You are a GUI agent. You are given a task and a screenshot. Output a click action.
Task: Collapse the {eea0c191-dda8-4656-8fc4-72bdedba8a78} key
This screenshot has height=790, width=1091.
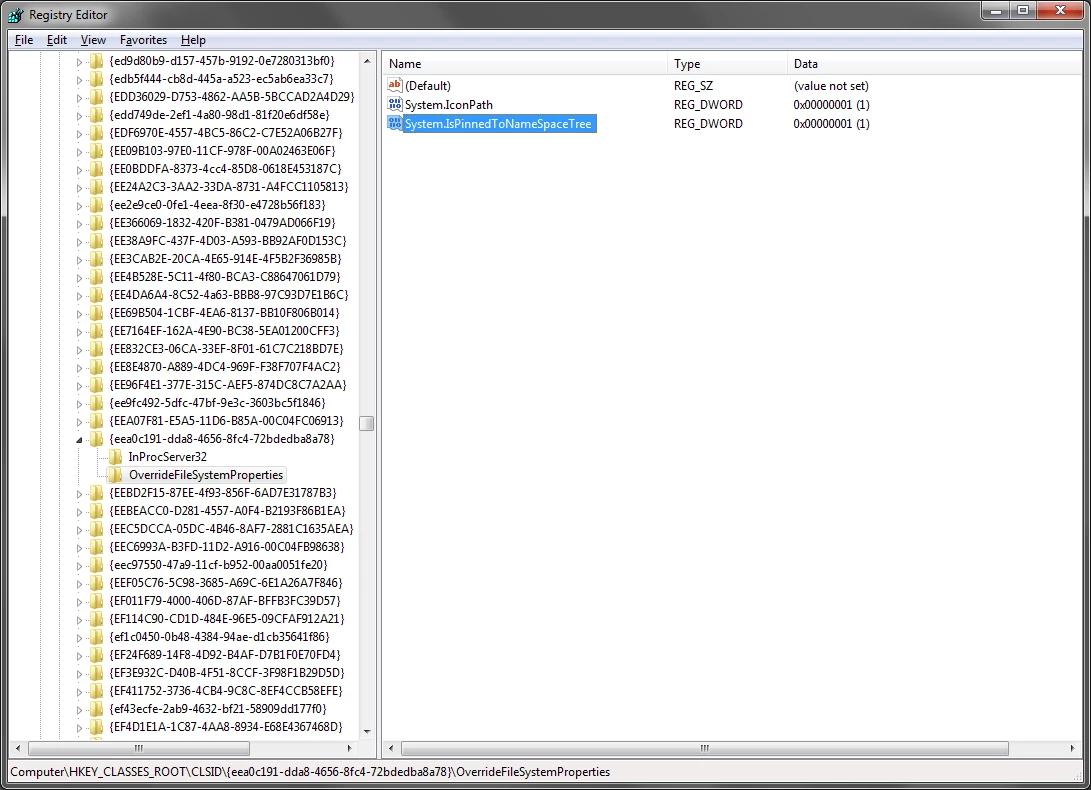tap(79, 439)
